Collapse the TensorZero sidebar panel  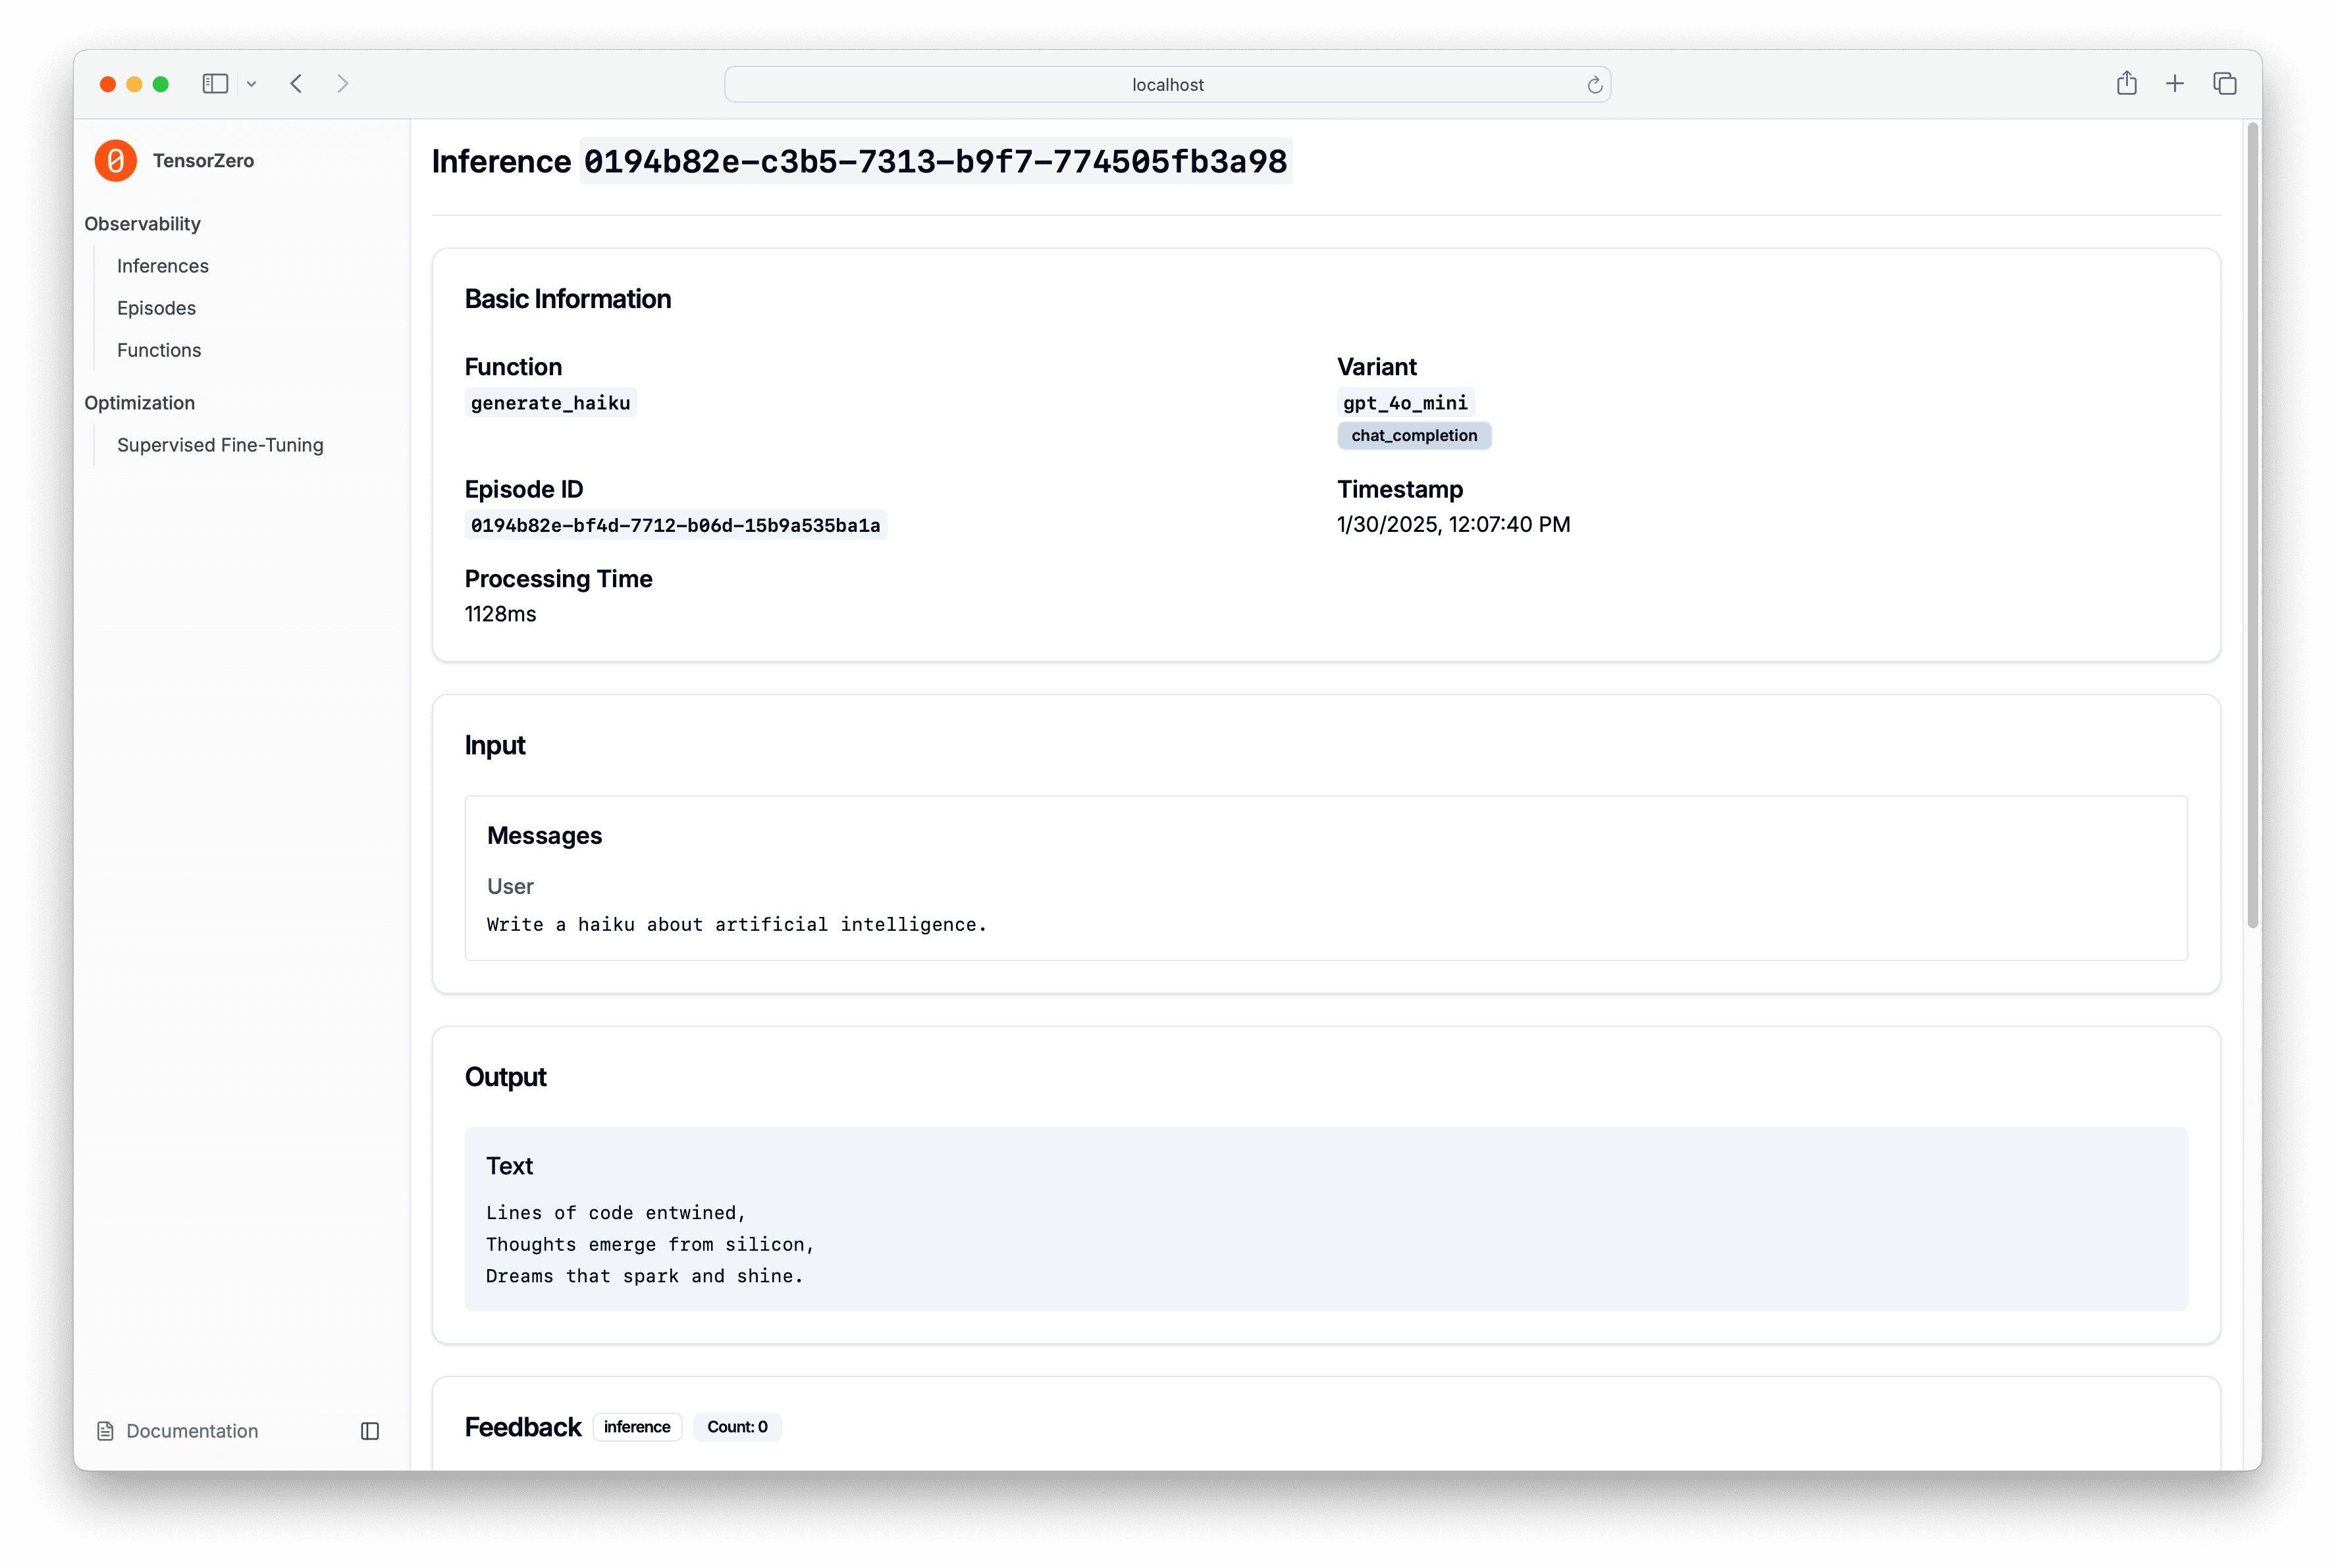370,1431
